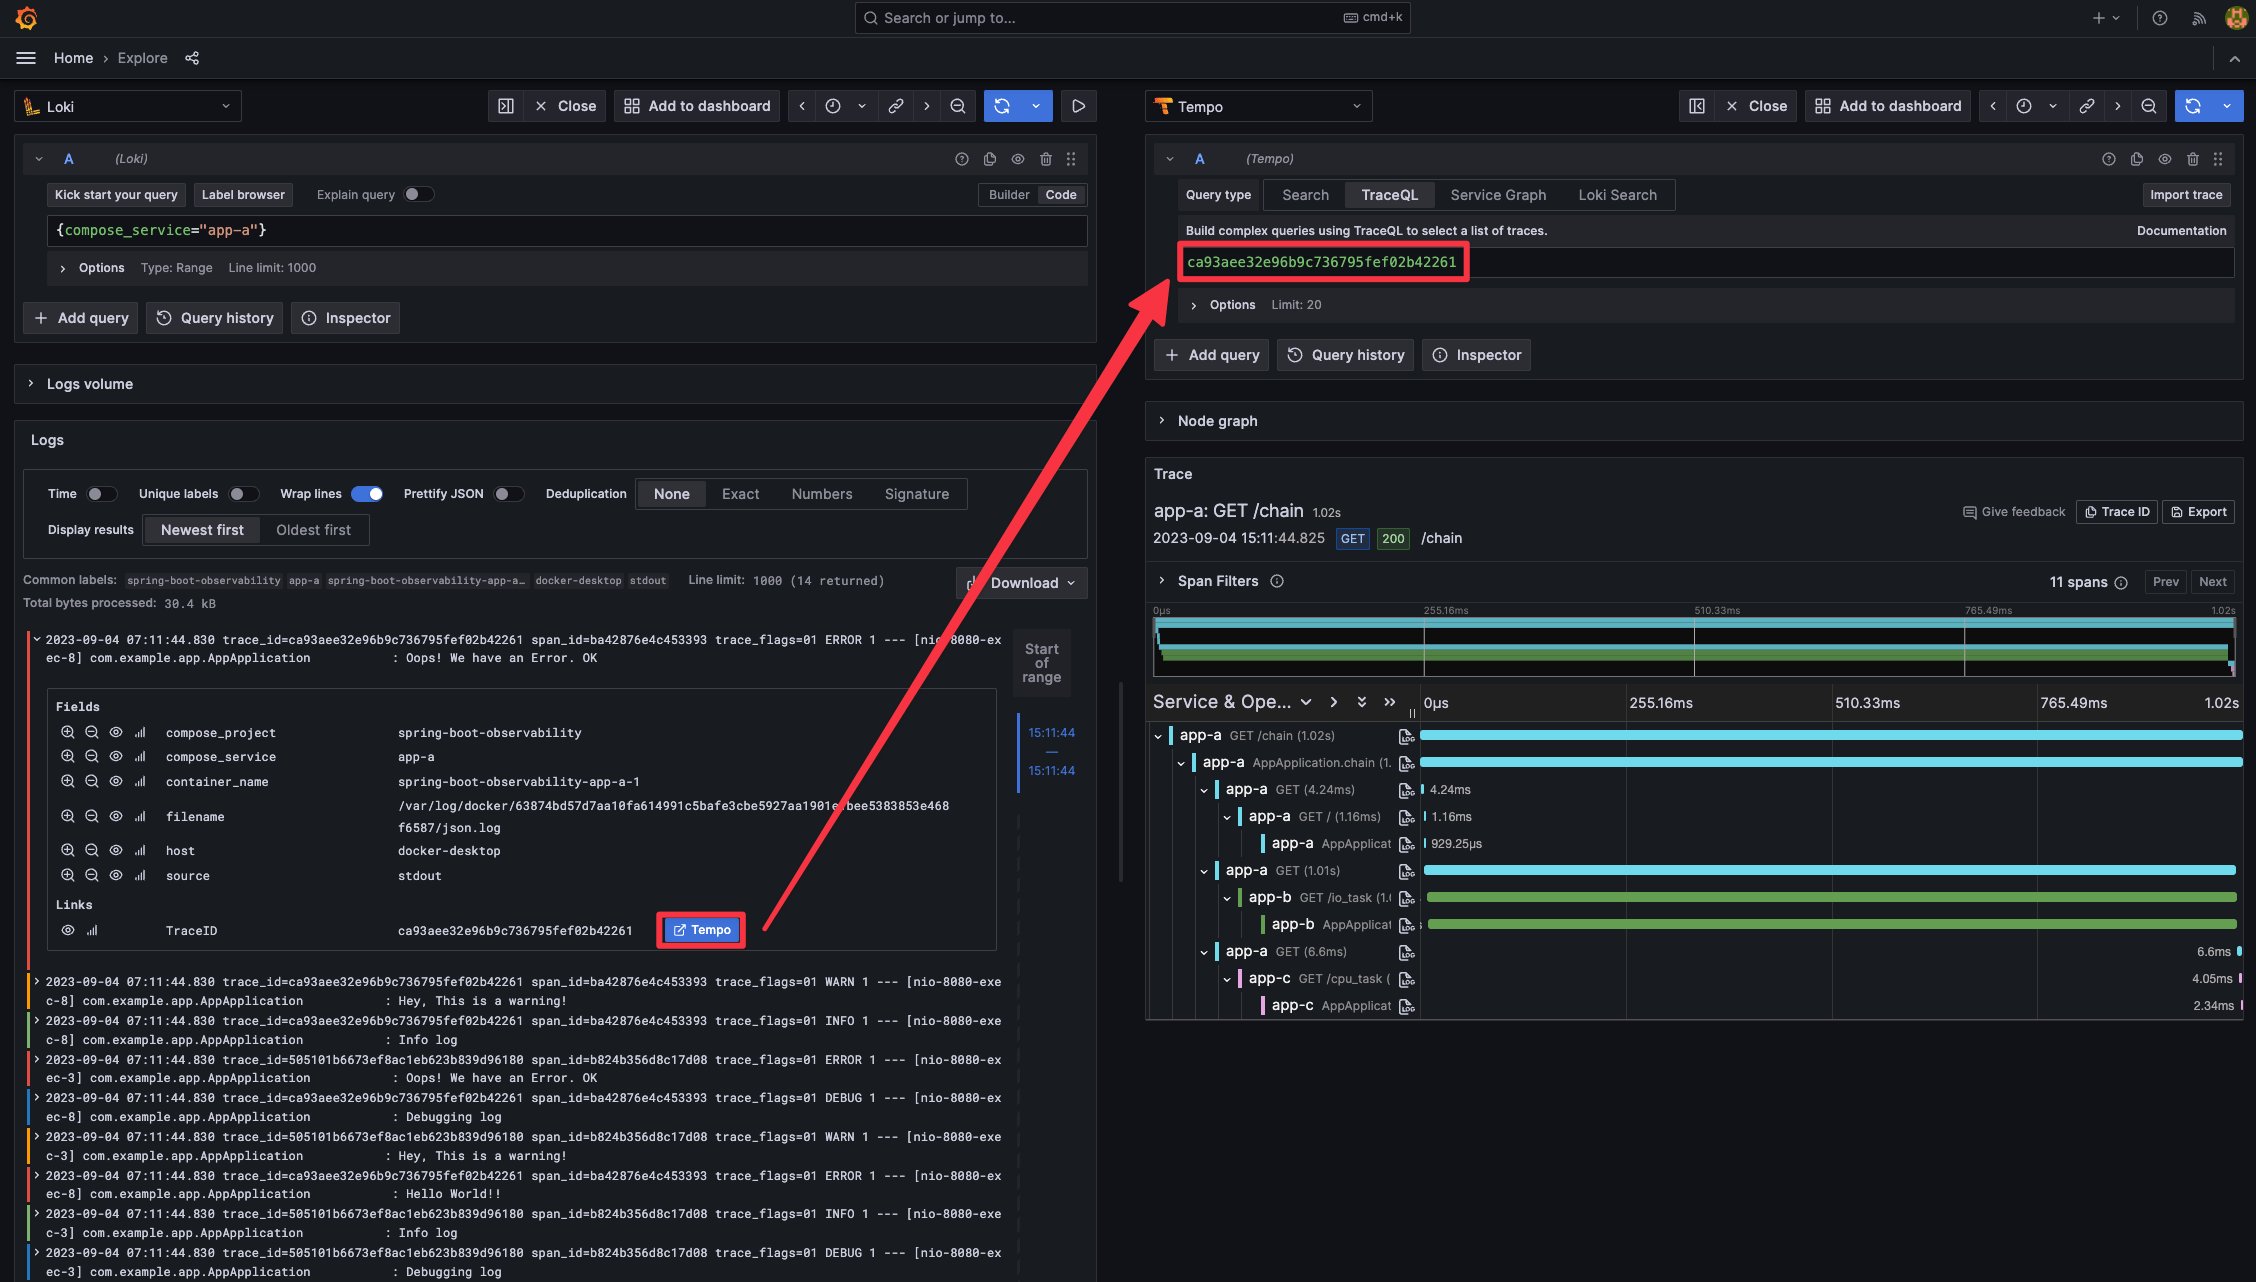The image size is (2256, 1282).
Task: Click the Loki datasource flame icon
Action: [x=31, y=107]
